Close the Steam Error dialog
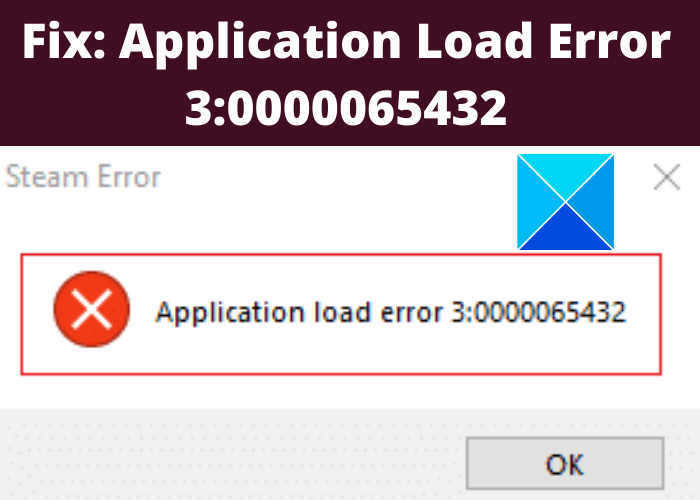 667,177
